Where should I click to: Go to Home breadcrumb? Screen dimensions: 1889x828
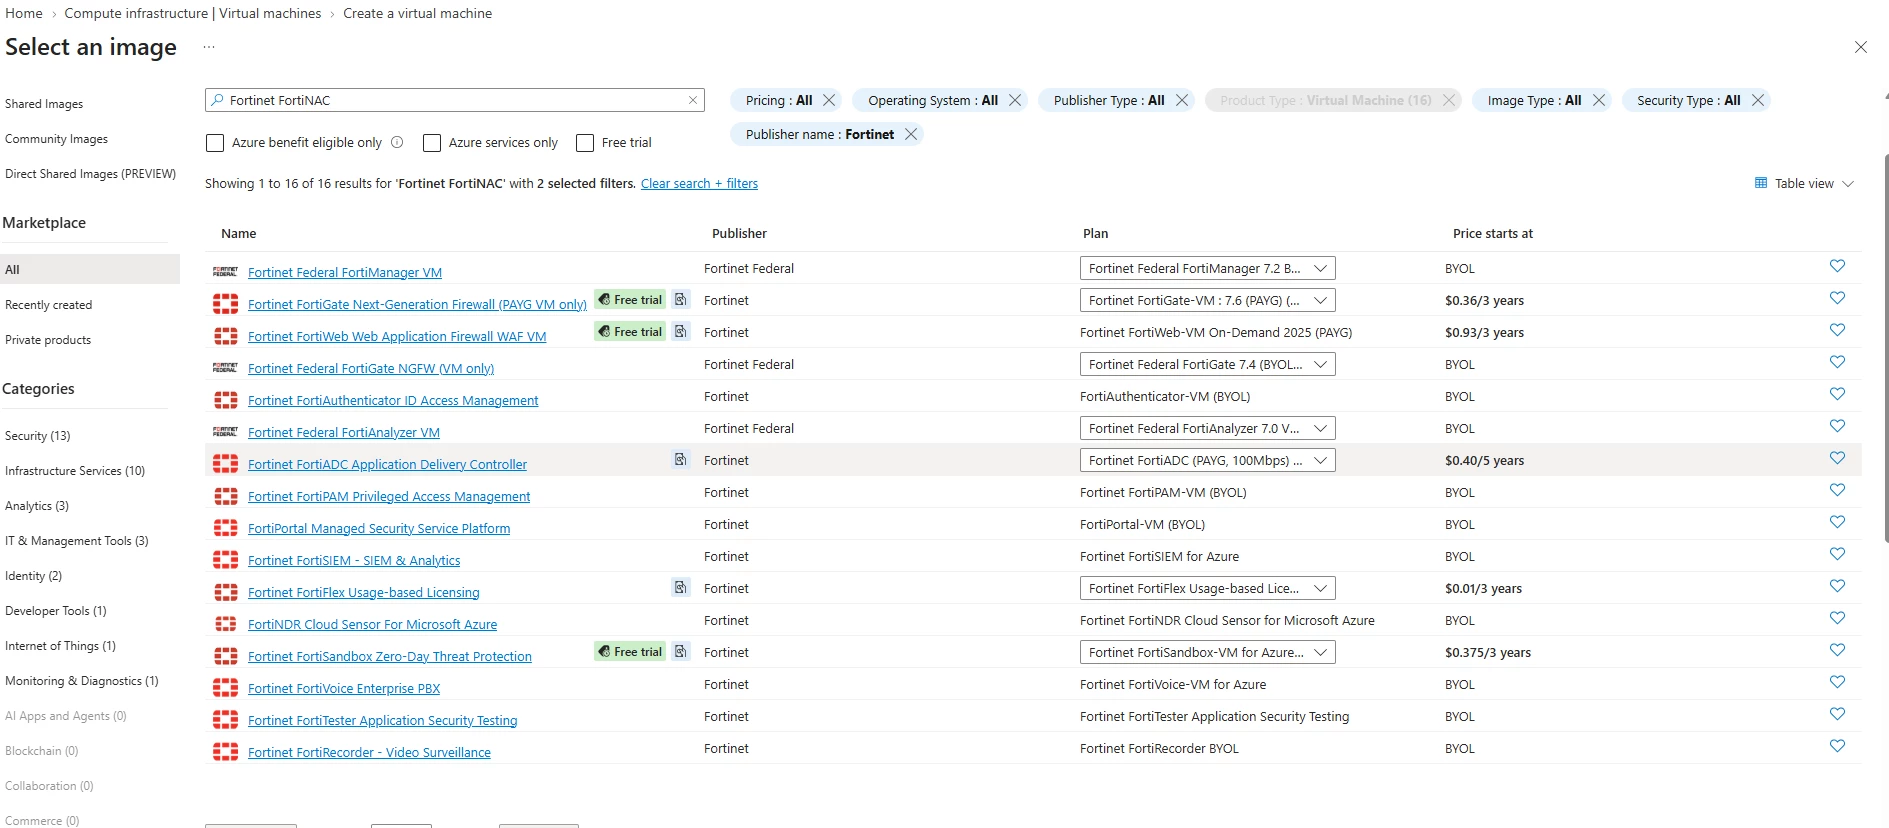click(x=24, y=13)
